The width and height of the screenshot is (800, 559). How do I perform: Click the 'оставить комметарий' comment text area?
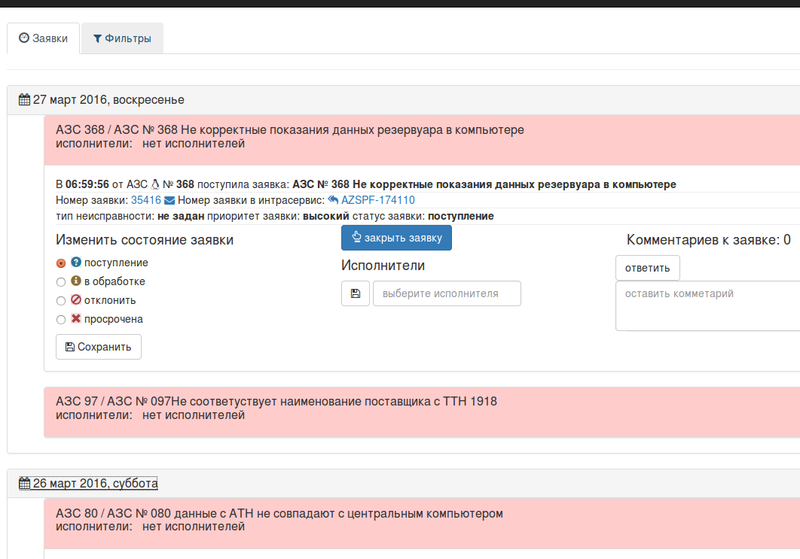[707, 305]
